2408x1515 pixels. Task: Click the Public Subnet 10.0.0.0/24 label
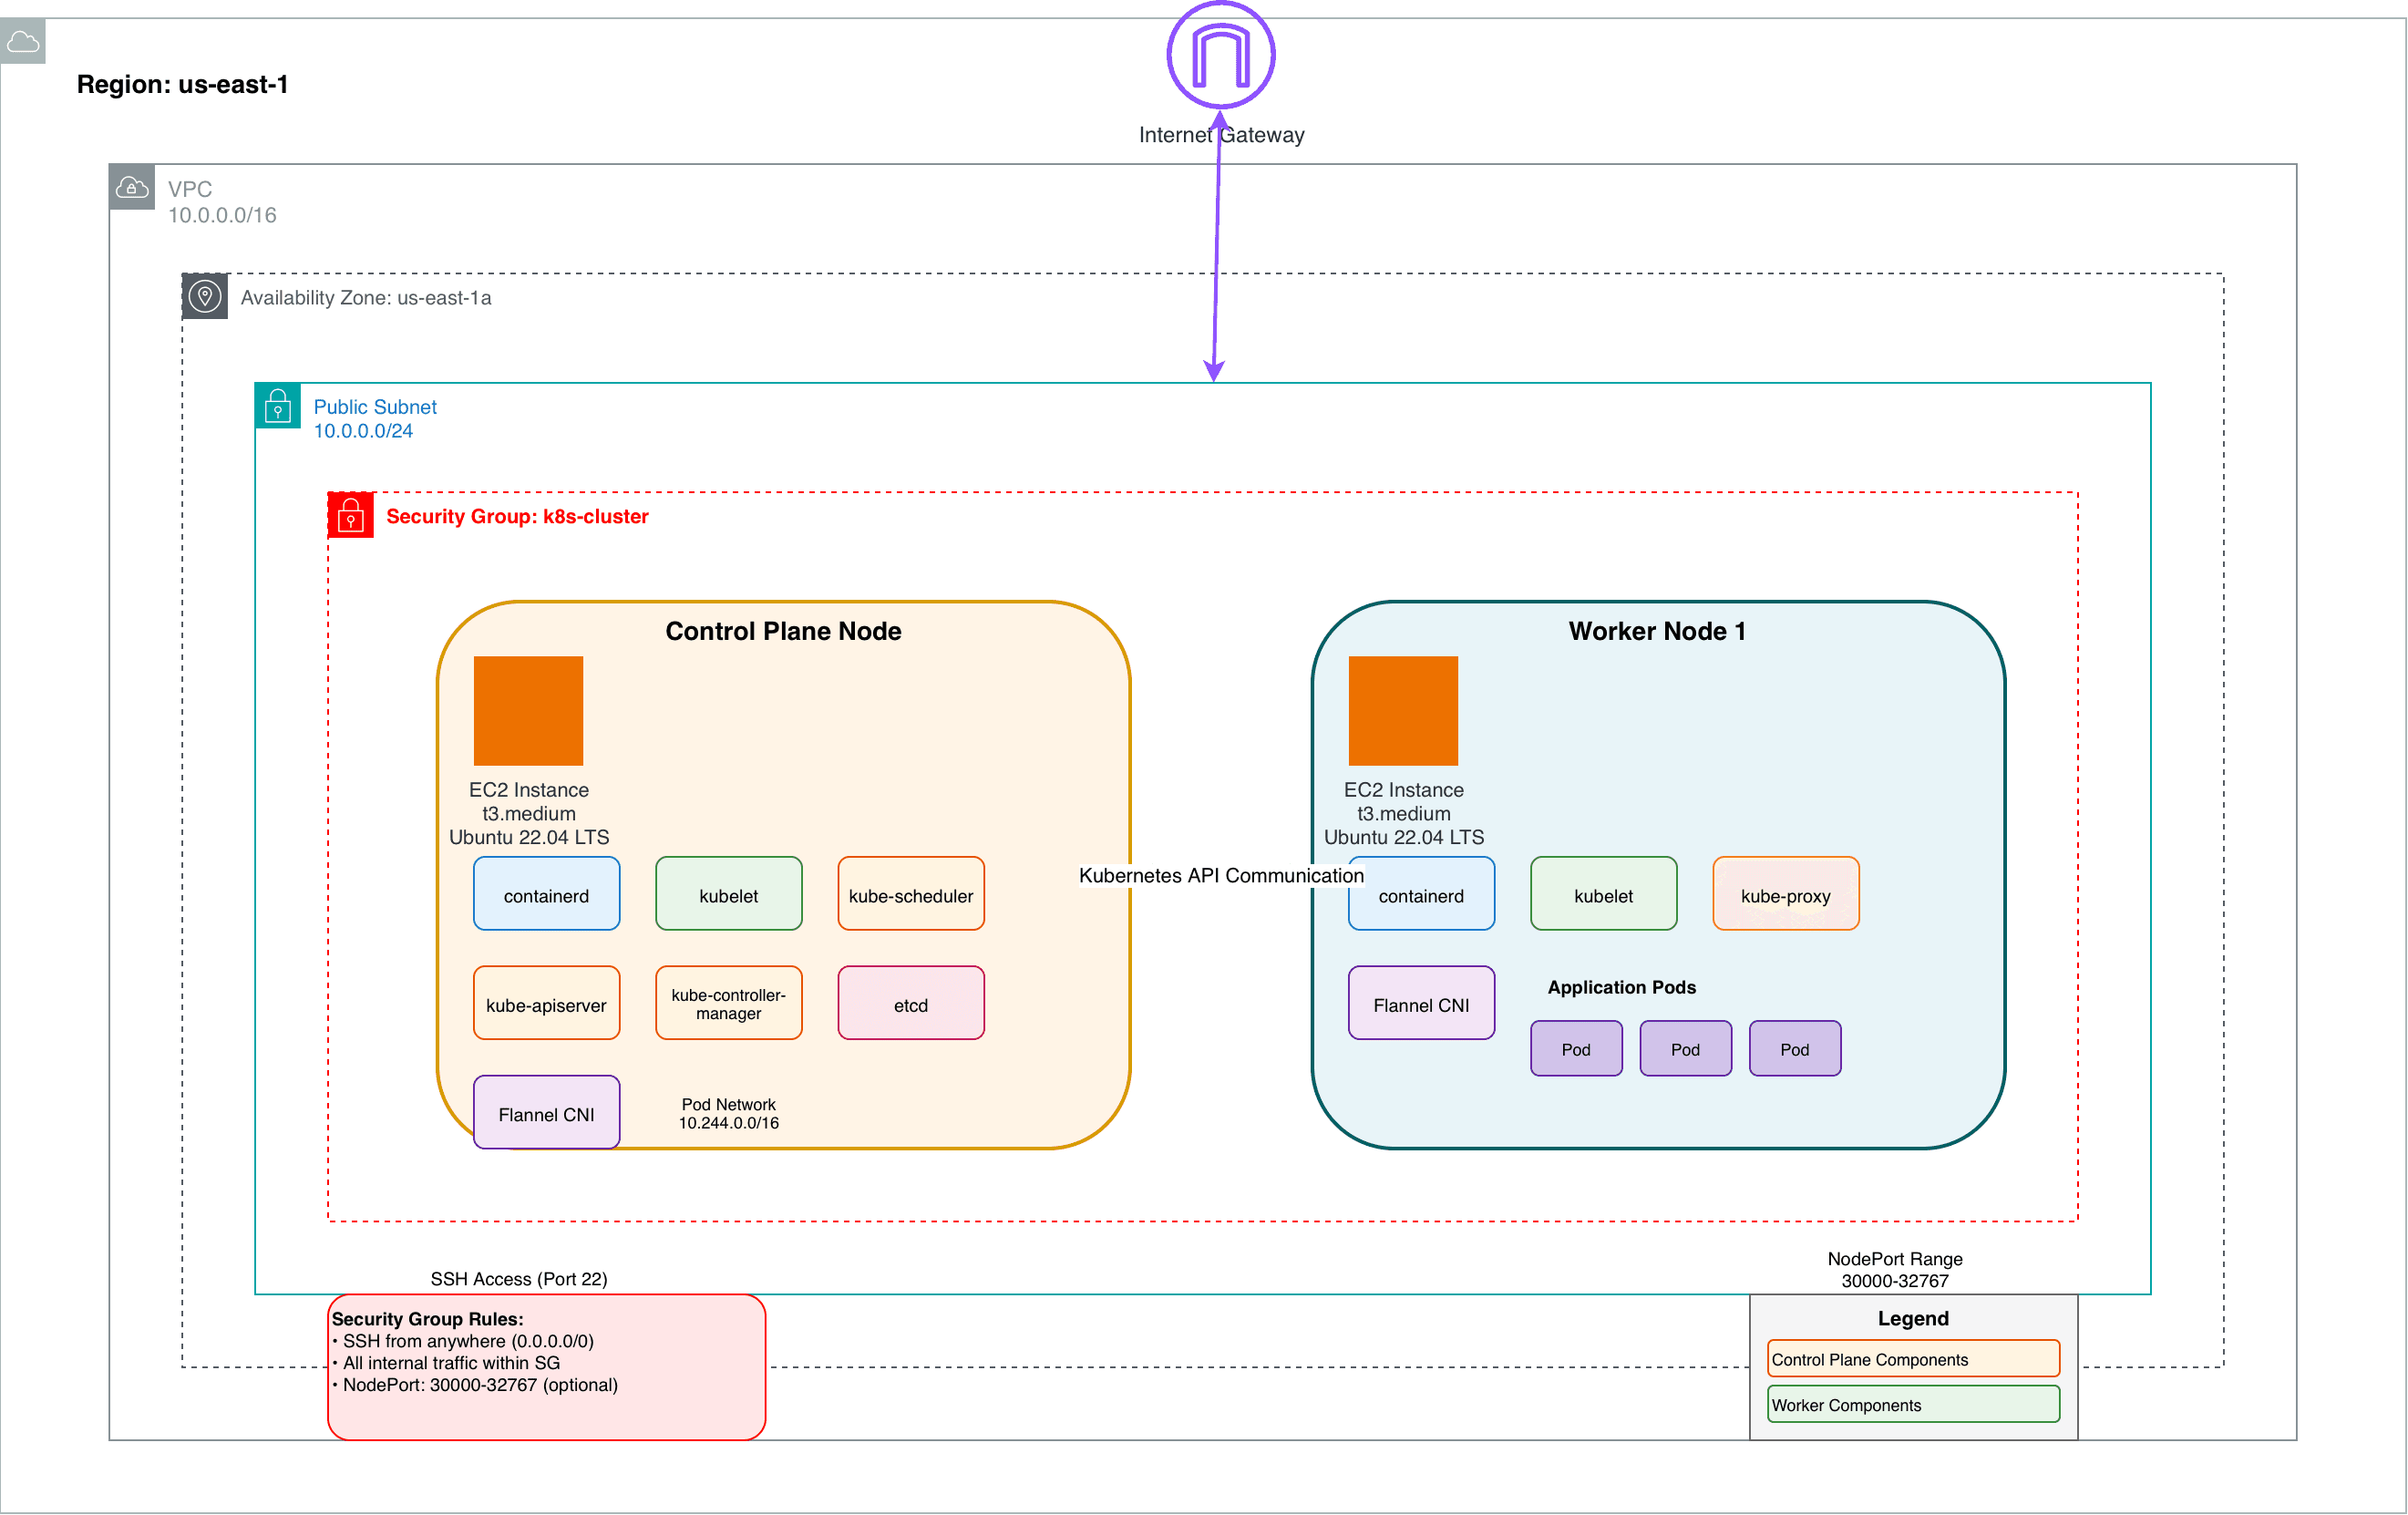point(375,419)
